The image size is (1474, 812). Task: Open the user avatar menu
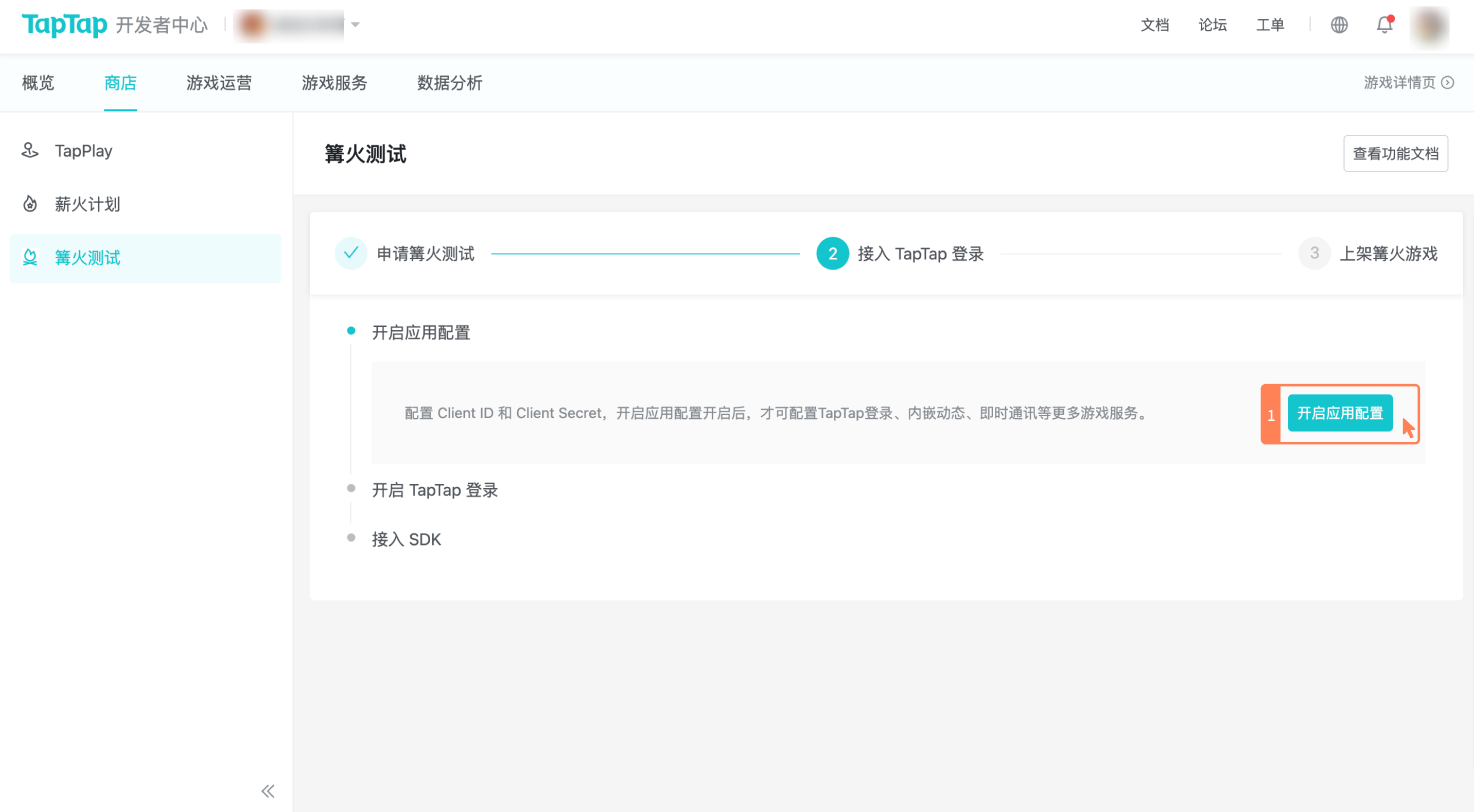[1429, 26]
